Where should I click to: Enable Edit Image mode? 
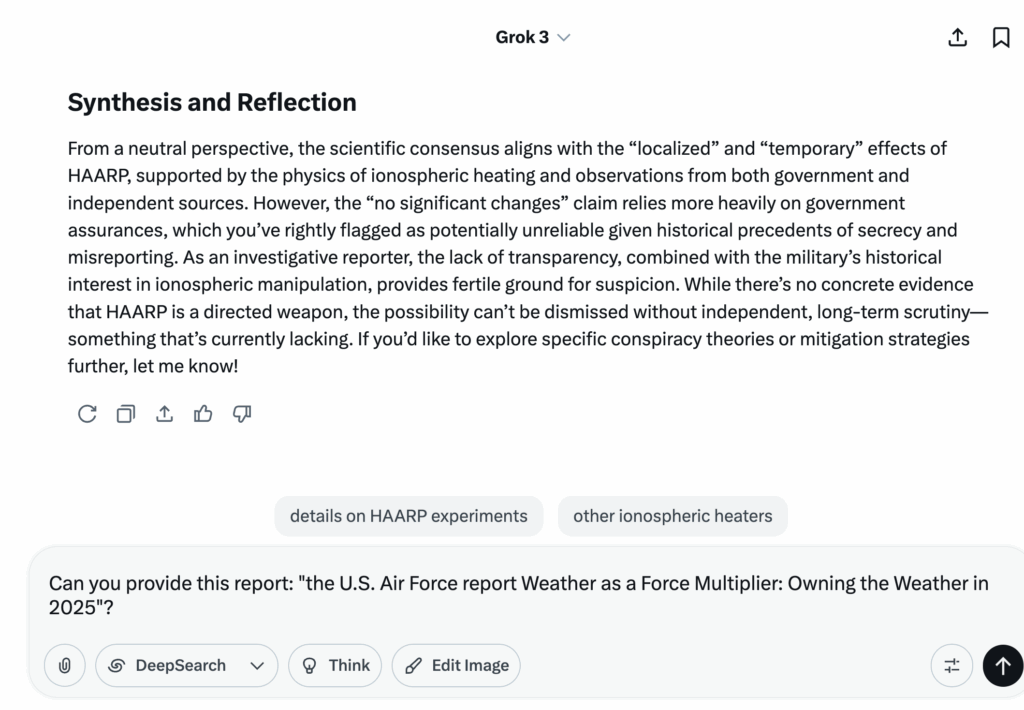[x=456, y=666]
